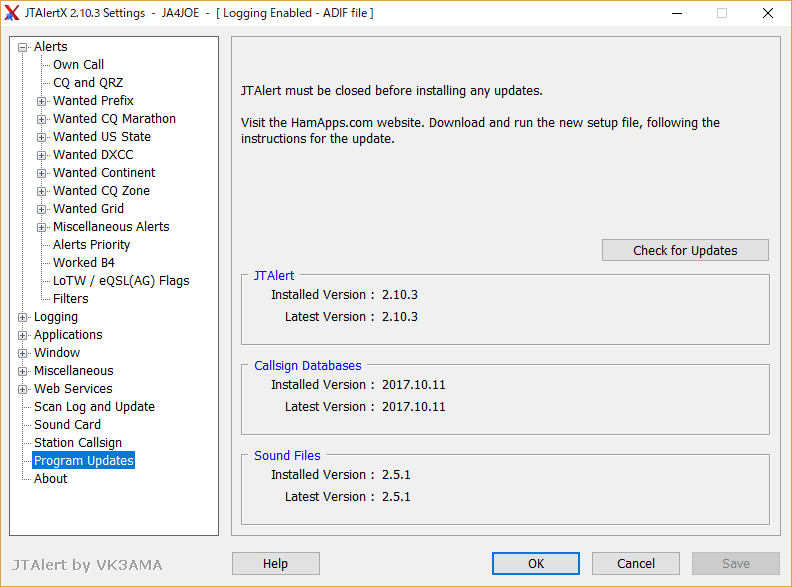Click the JTAlertX red X title icon
The width and height of the screenshot is (792, 587).
click(12, 13)
